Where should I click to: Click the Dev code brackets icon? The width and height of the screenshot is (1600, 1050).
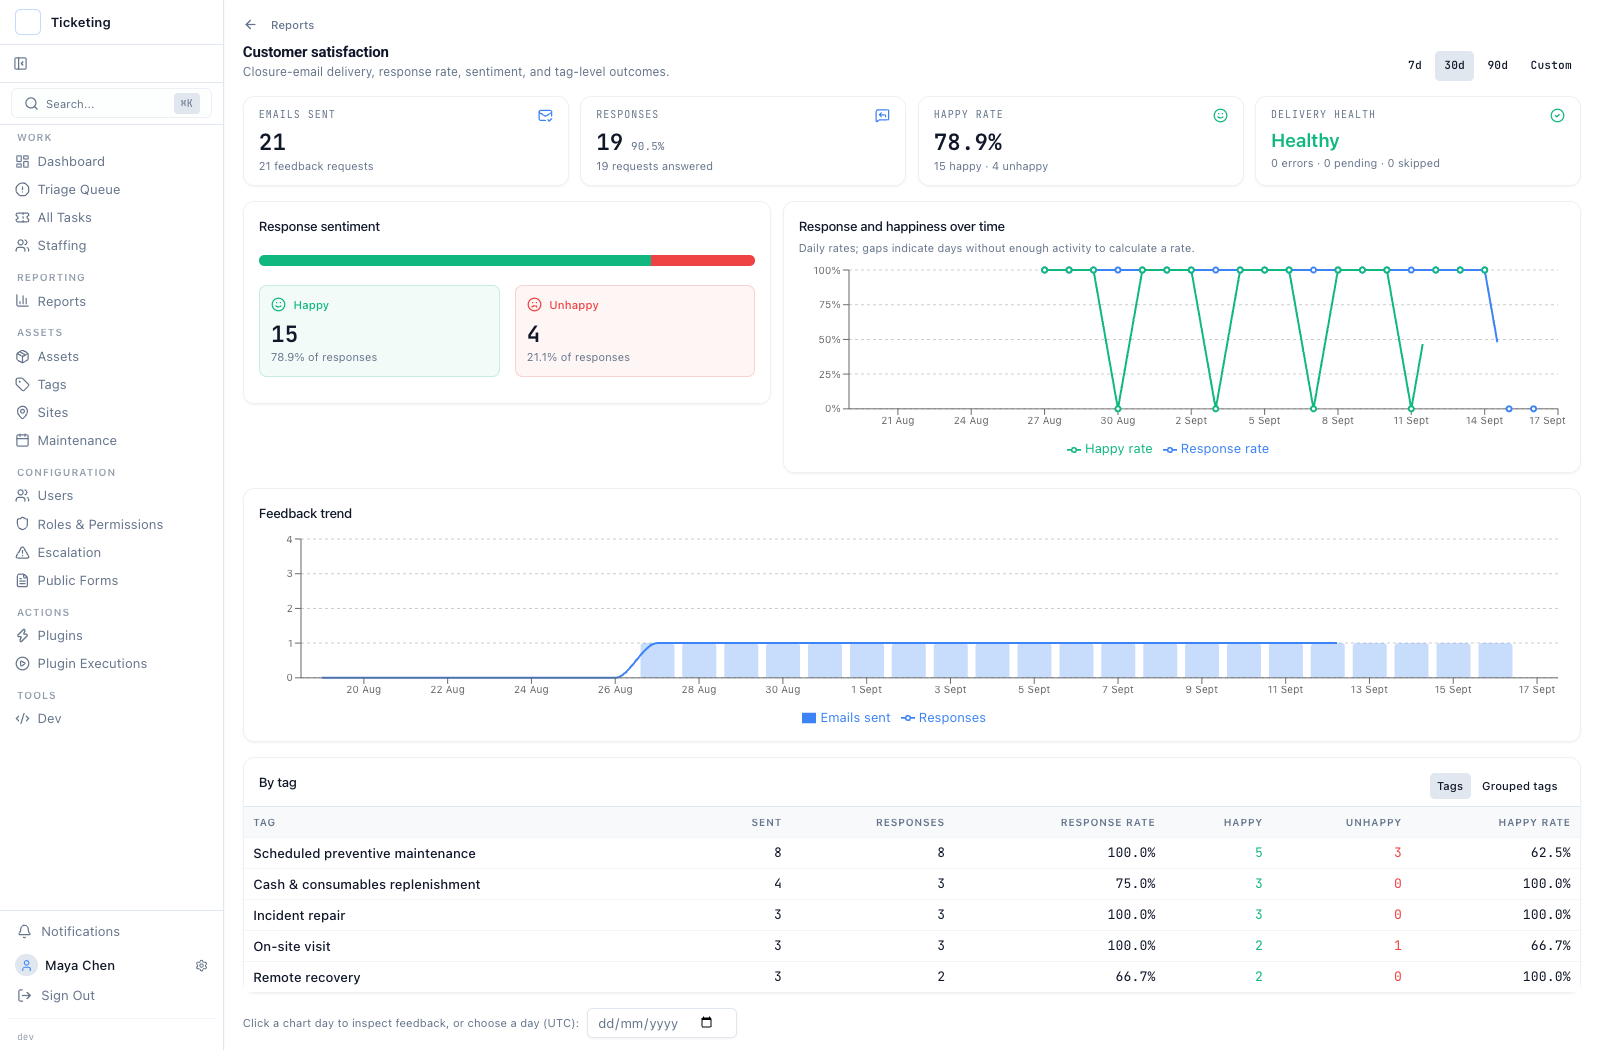click(x=23, y=719)
